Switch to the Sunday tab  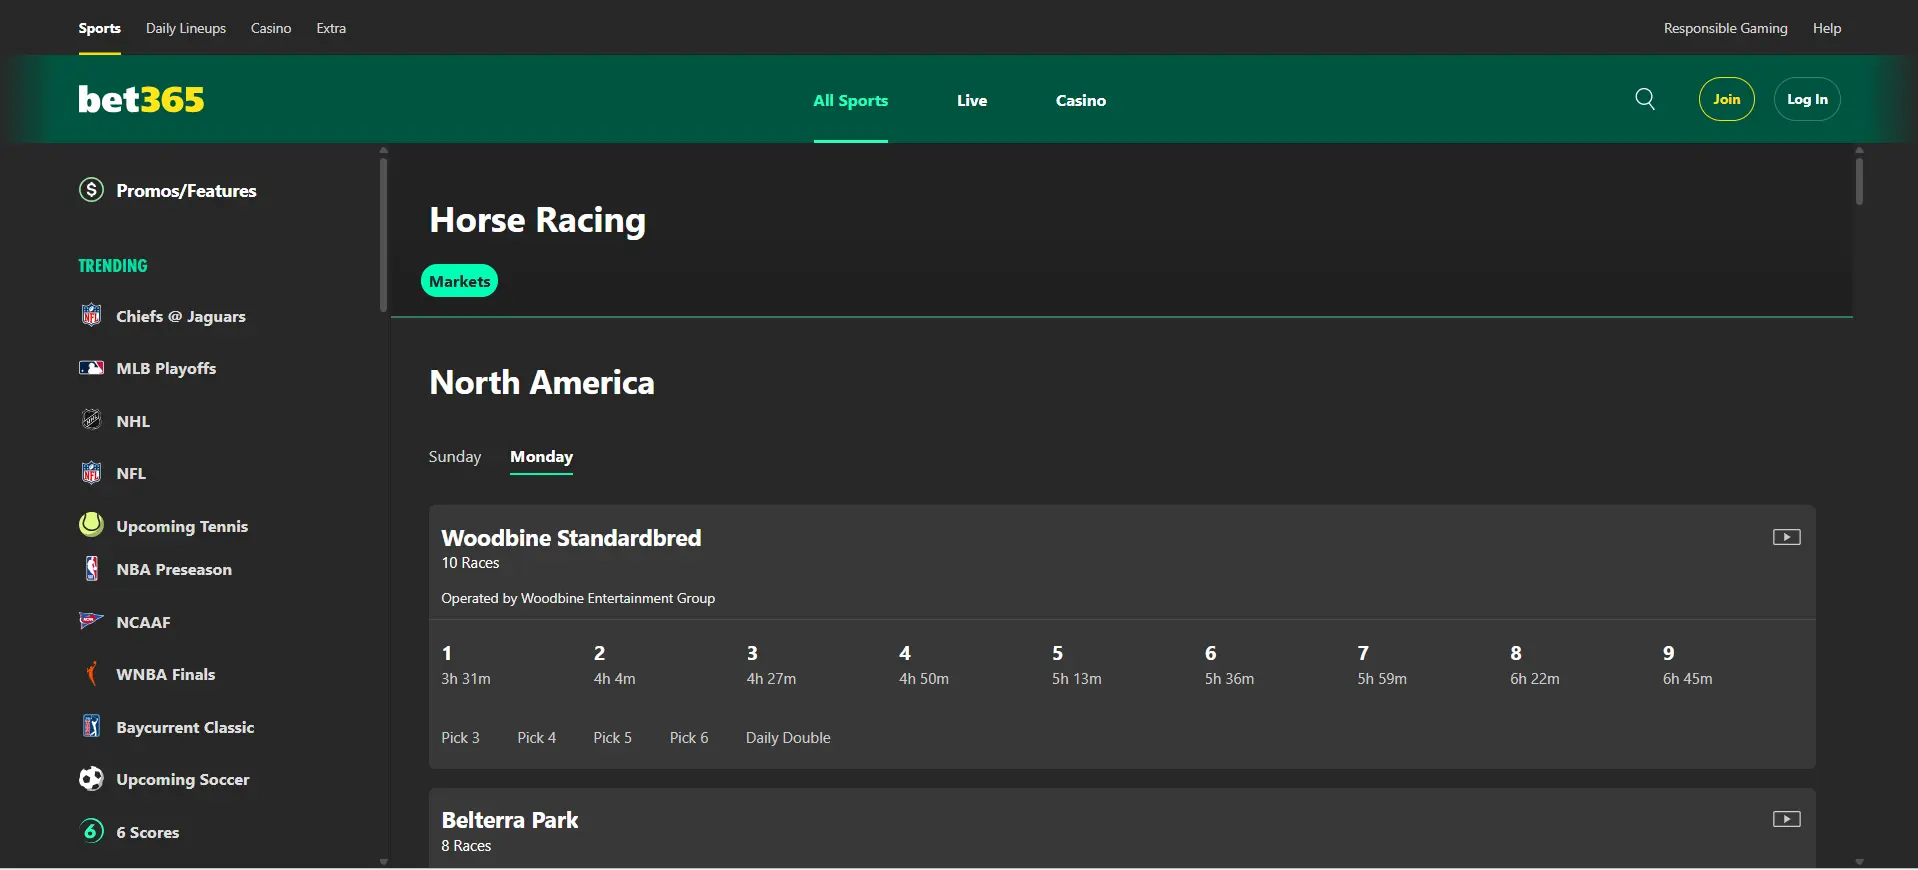(455, 457)
